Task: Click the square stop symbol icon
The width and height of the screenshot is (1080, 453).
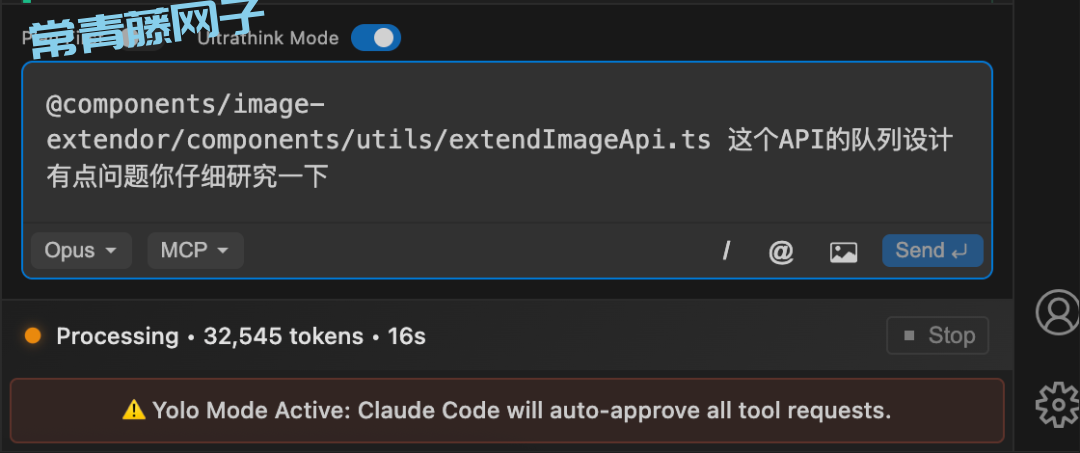Action: pyautogui.click(x=909, y=336)
